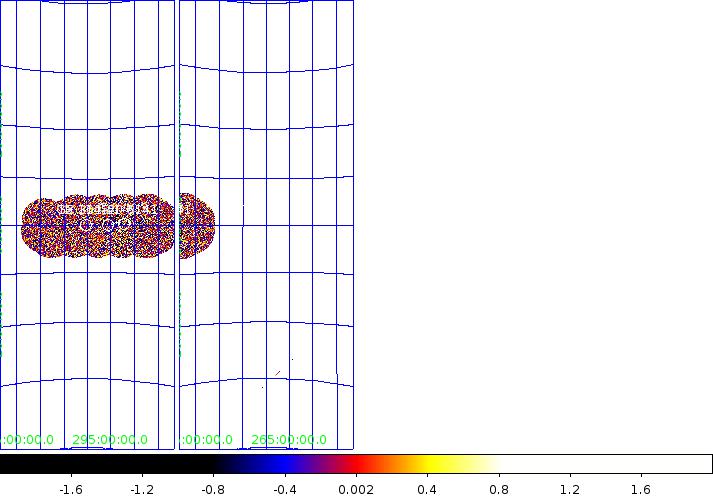Select the right frame with the partial mosaic
This screenshot has width=713, height=498.
tap(266, 225)
